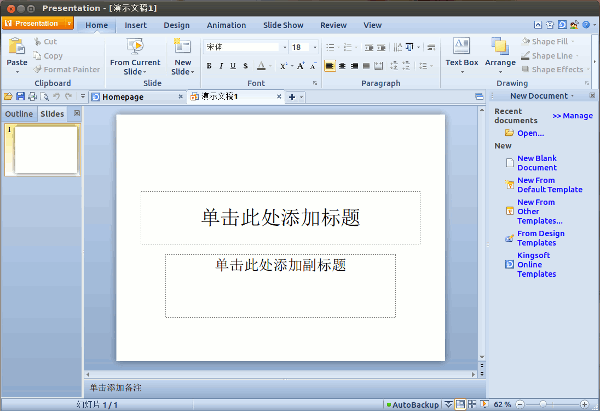The width and height of the screenshot is (600, 411).
Task: Decrease the paragraph indent level
Action: click(369, 47)
